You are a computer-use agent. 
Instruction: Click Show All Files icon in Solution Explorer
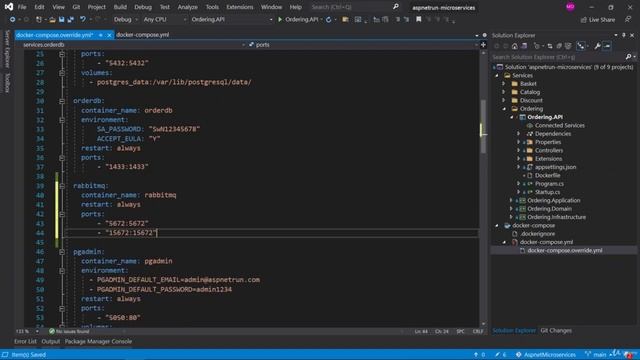coord(568,46)
